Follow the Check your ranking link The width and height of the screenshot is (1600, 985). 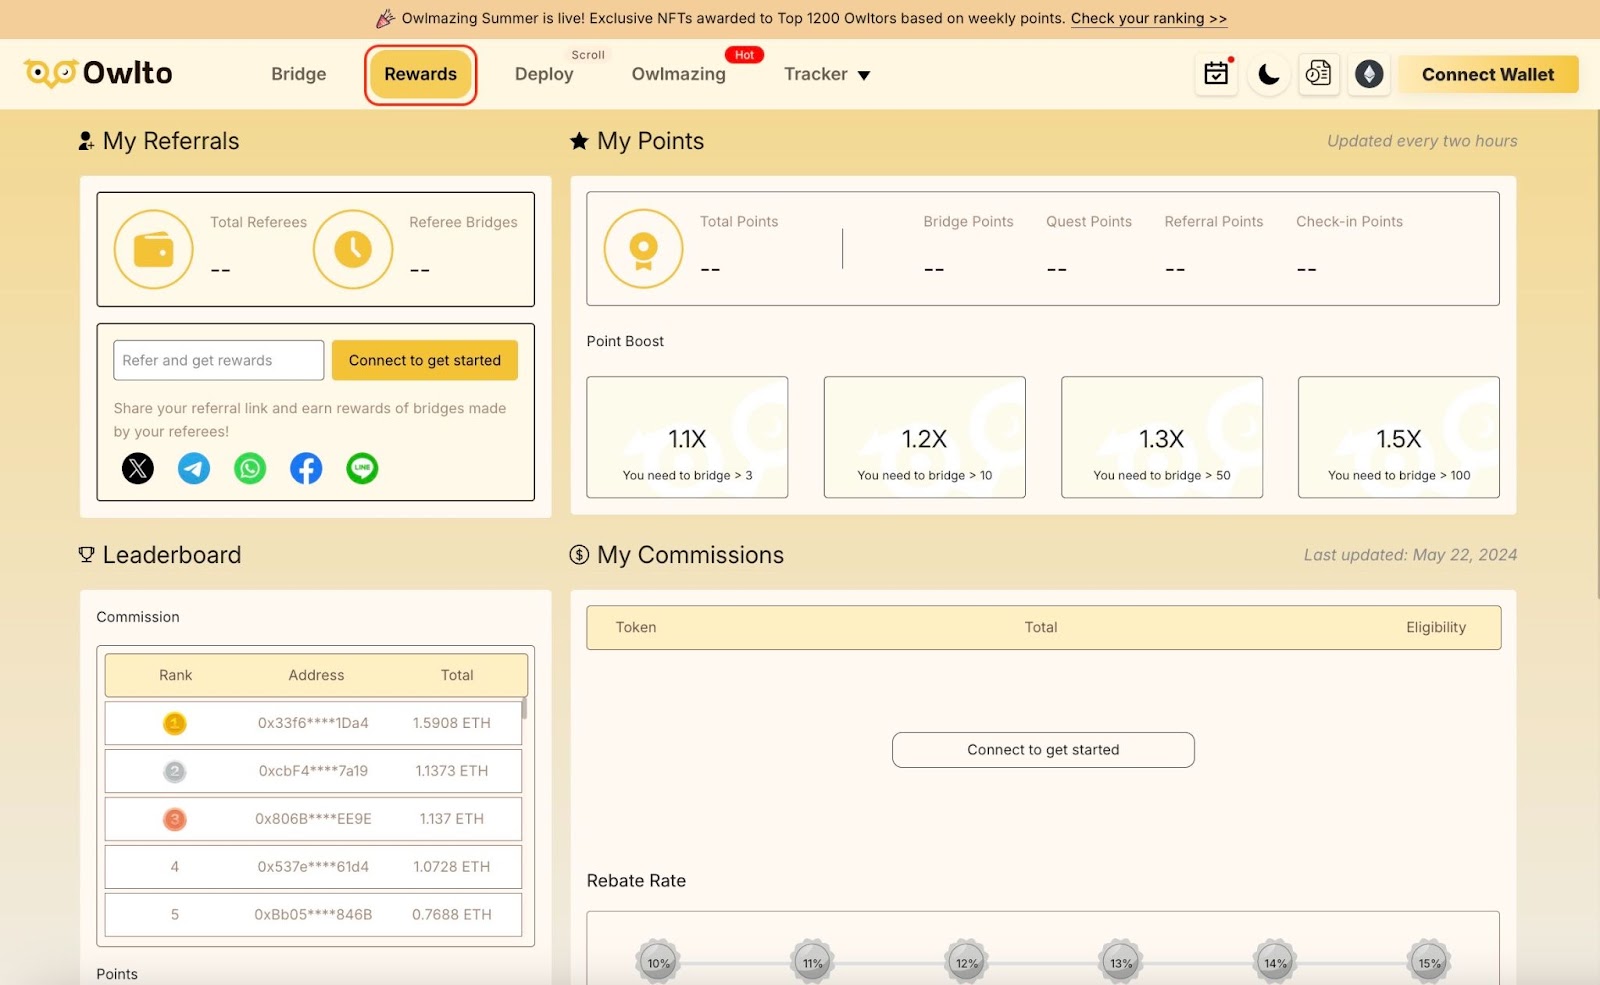tap(1149, 18)
